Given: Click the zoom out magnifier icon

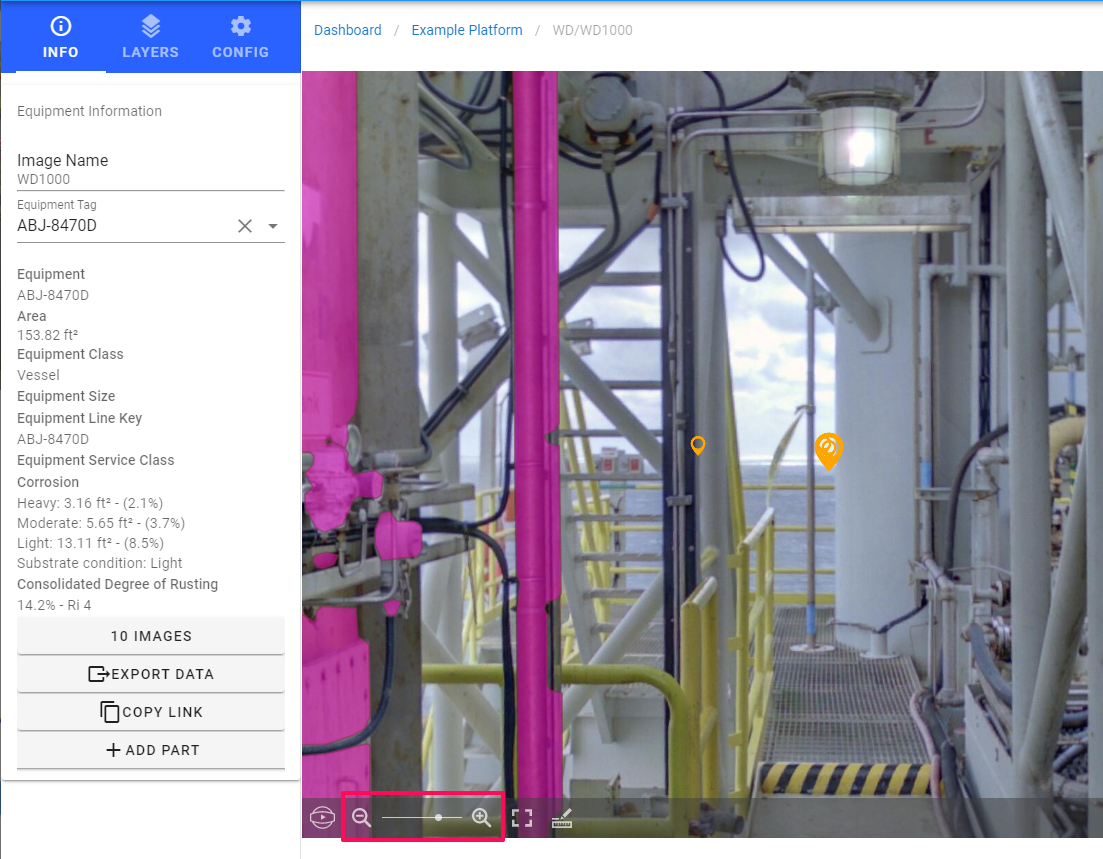Looking at the screenshot, I should click(x=361, y=817).
